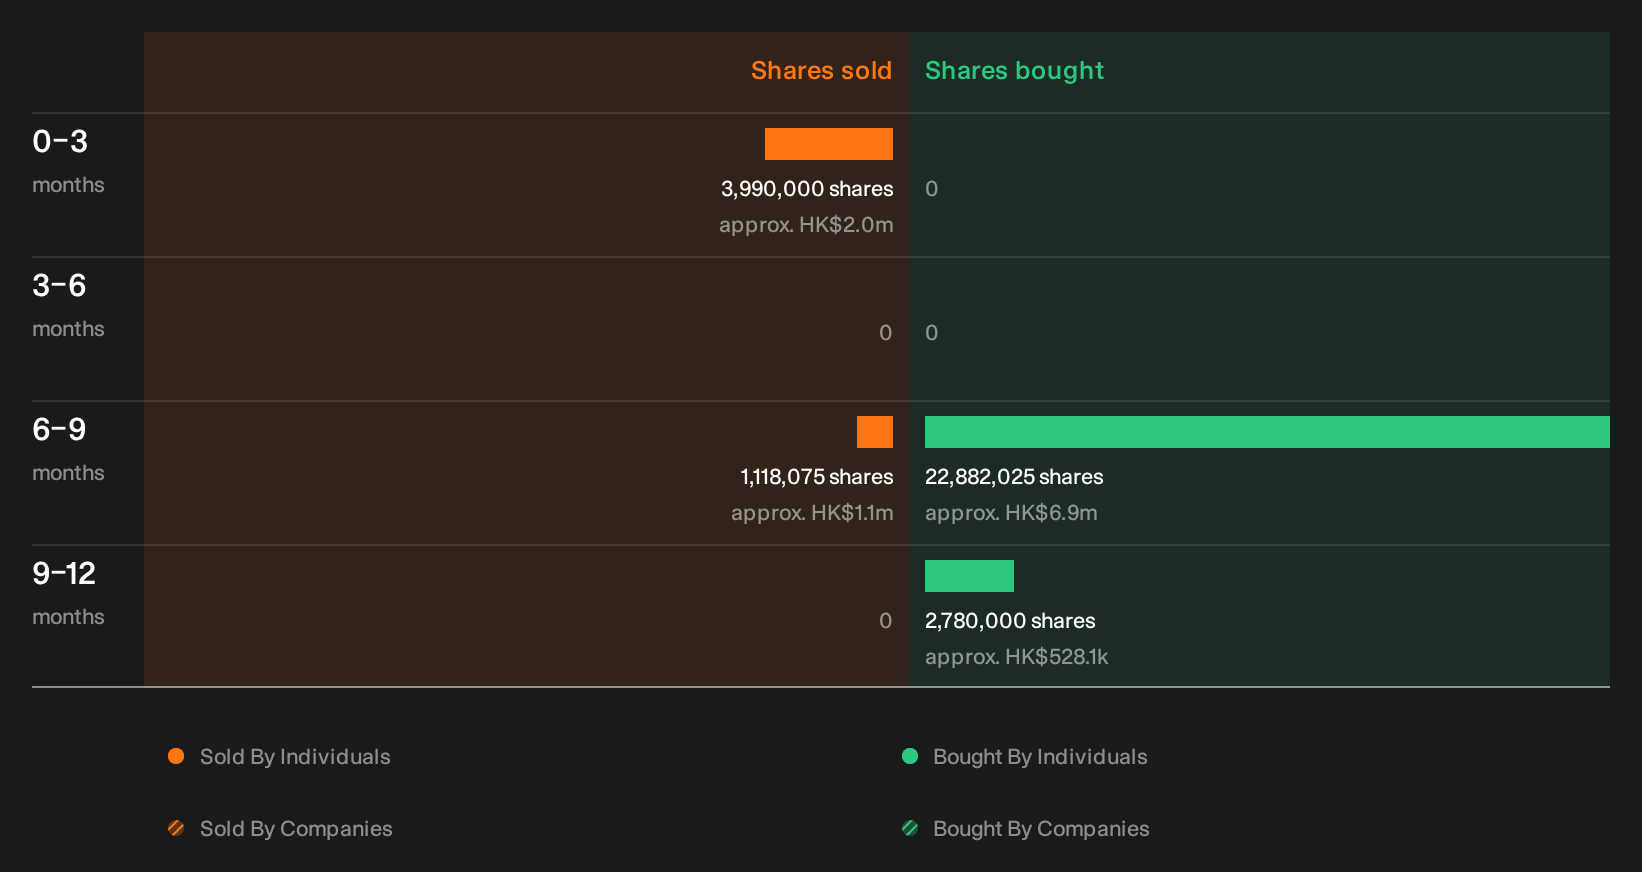Click the striped Sold By Companies legend icon
1642x872 pixels.
coord(176,828)
